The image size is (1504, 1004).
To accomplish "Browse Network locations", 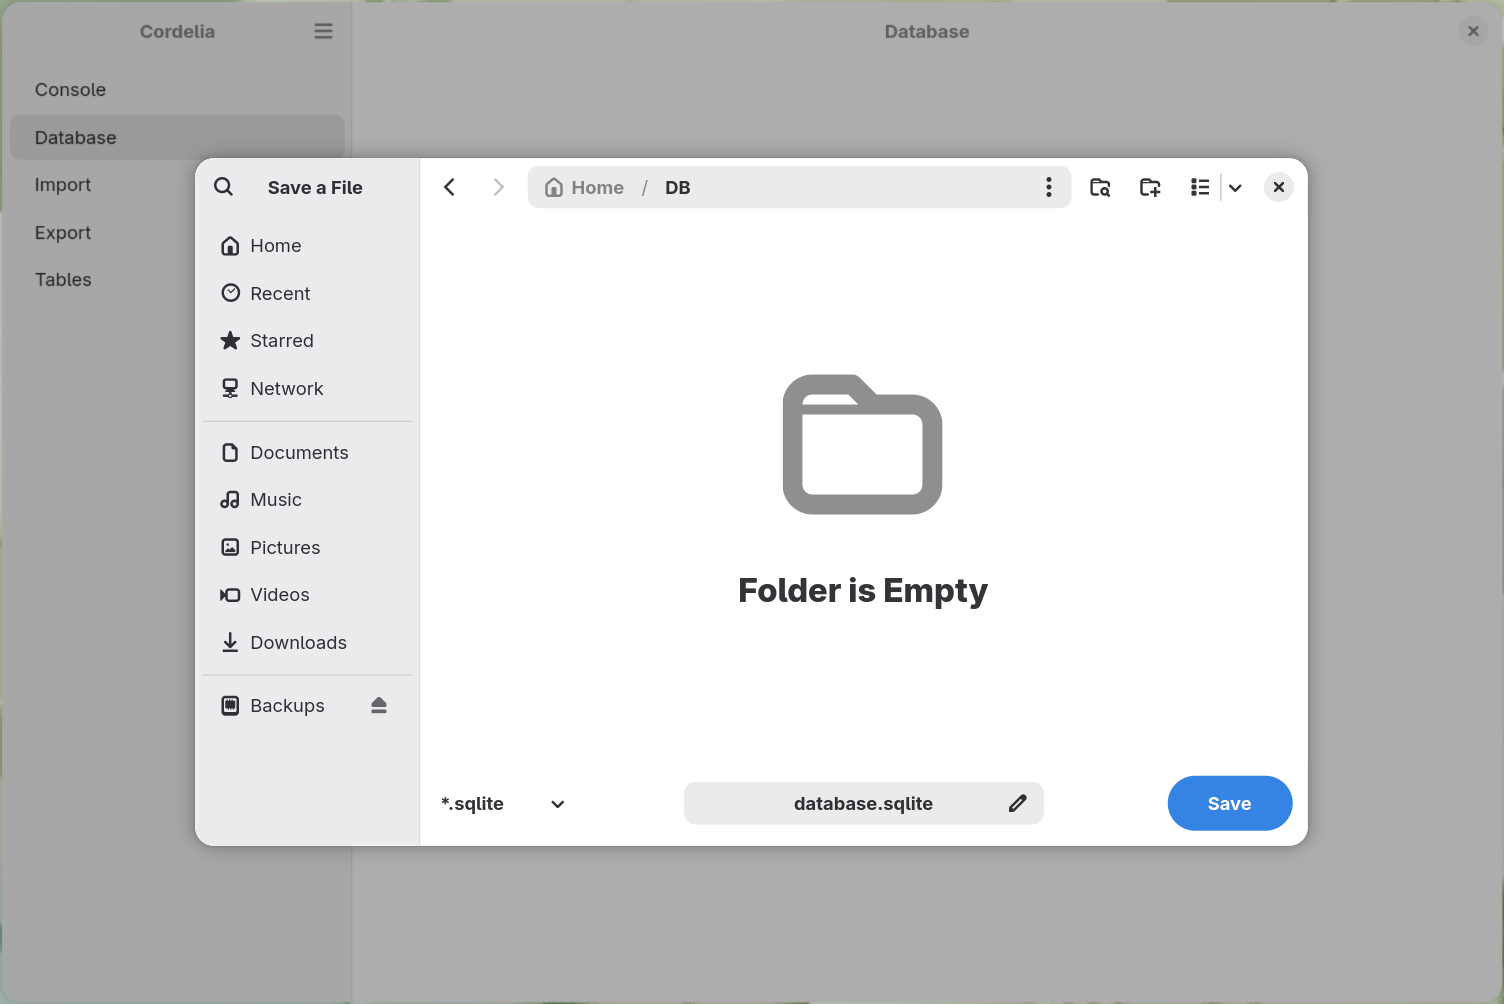I will point(308,388).
